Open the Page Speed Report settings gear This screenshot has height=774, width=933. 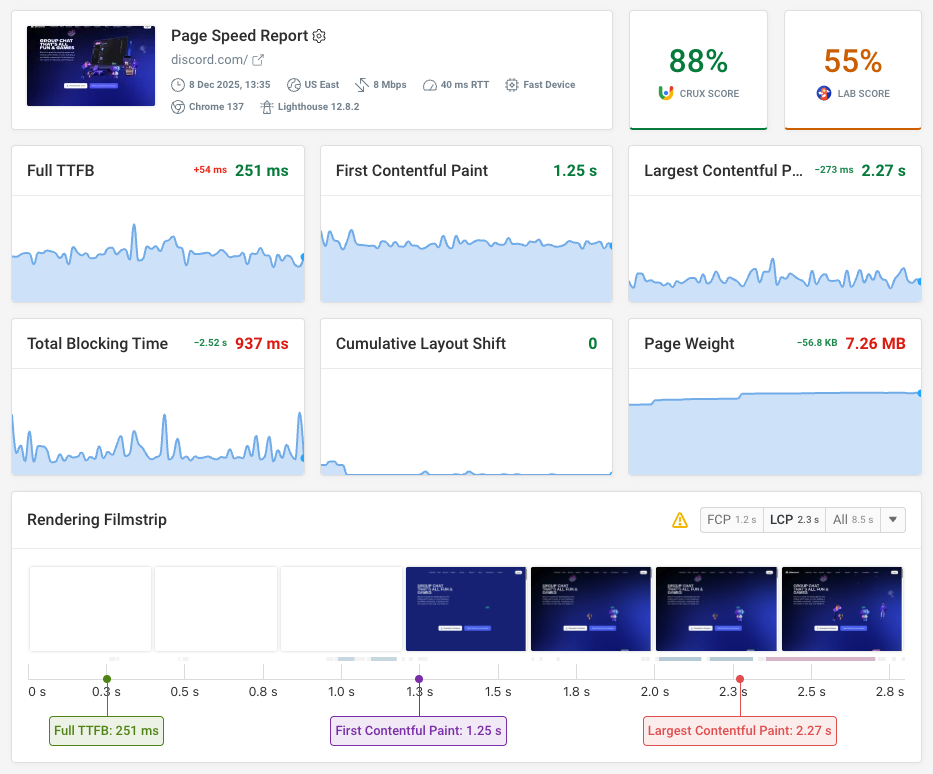point(318,36)
